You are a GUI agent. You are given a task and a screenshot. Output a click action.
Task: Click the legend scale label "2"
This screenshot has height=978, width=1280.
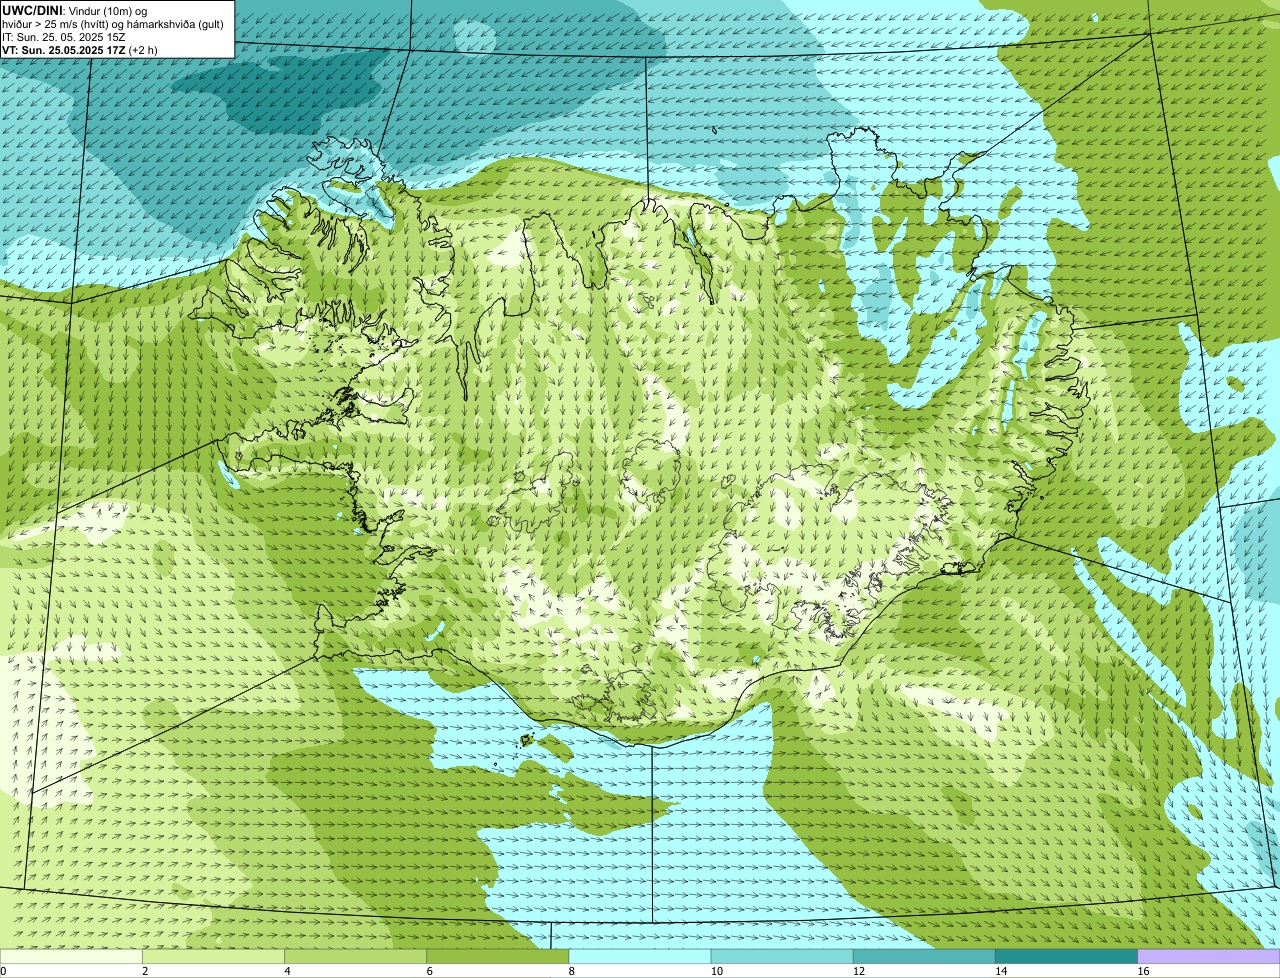pos(145,971)
